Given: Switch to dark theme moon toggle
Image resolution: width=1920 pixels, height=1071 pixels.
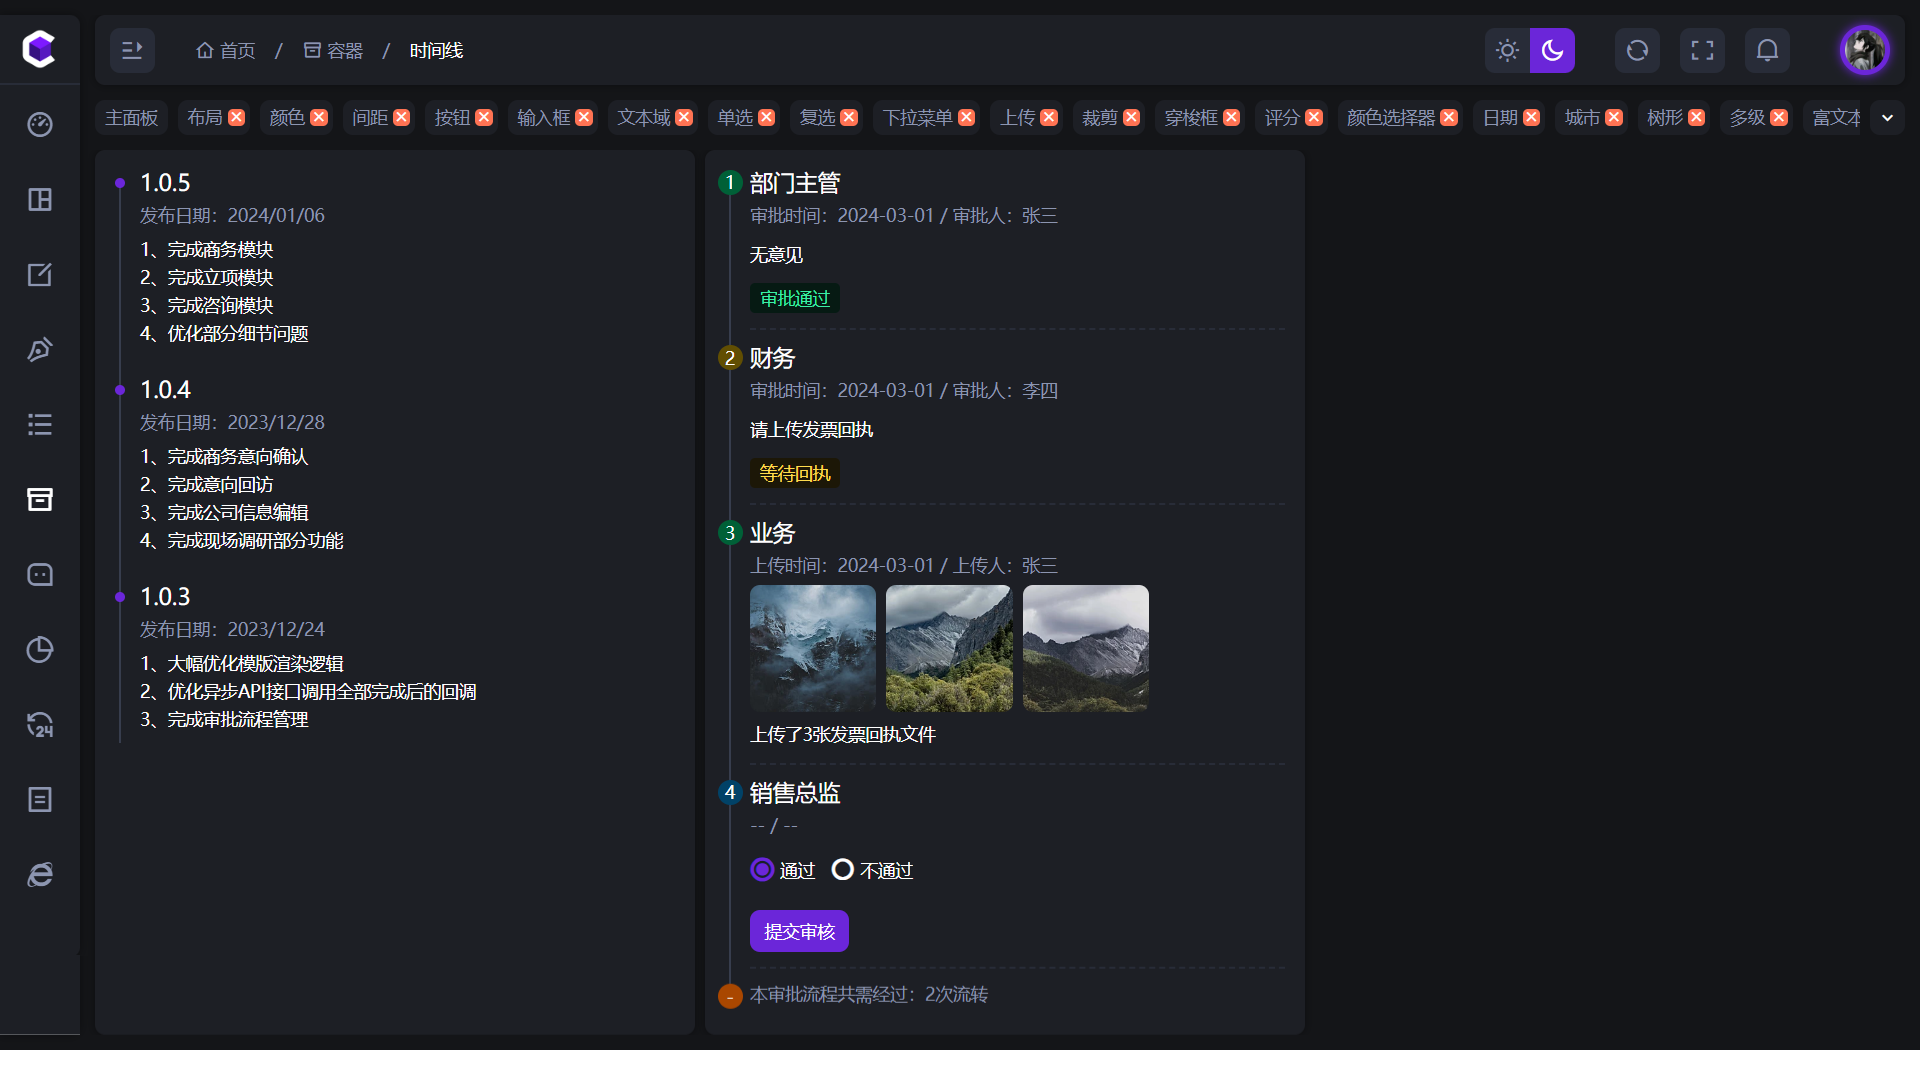Looking at the screenshot, I should click(1552, 50).
